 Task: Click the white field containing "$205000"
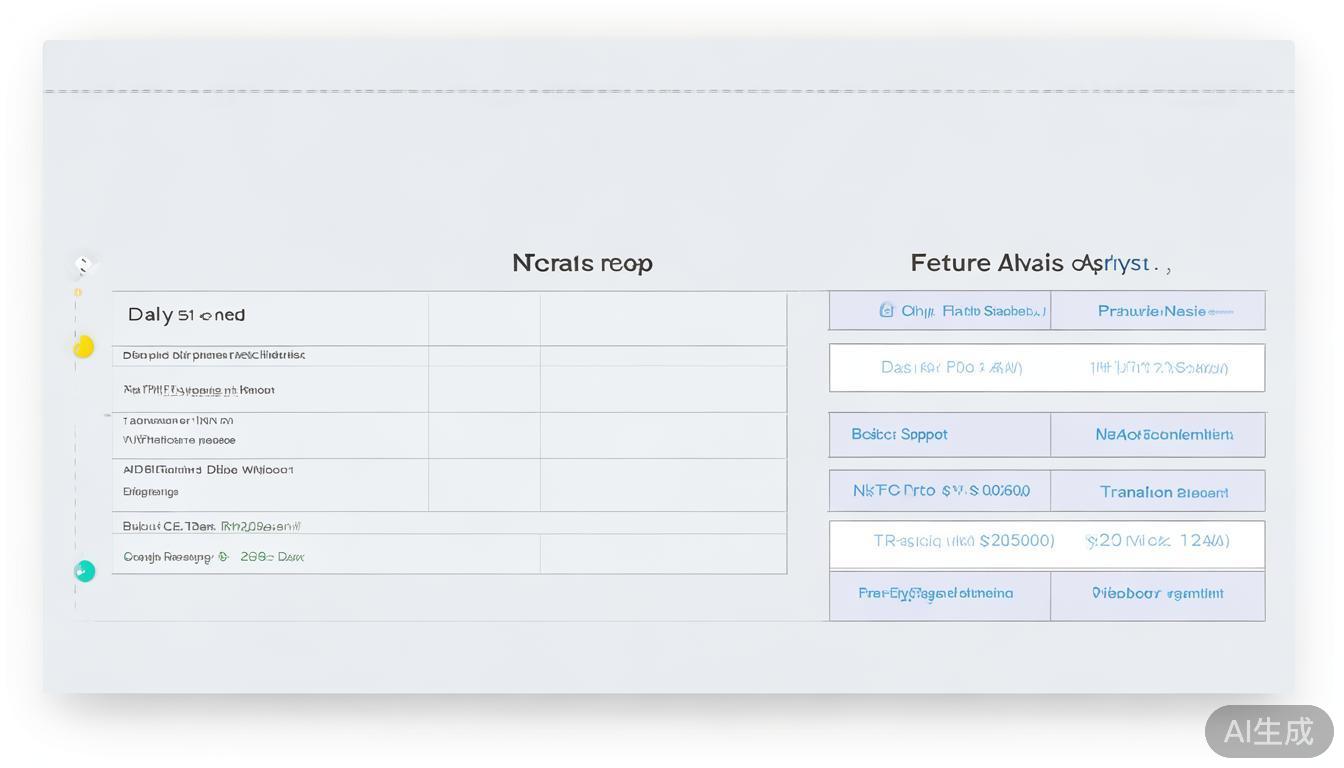tap(940, 541)
